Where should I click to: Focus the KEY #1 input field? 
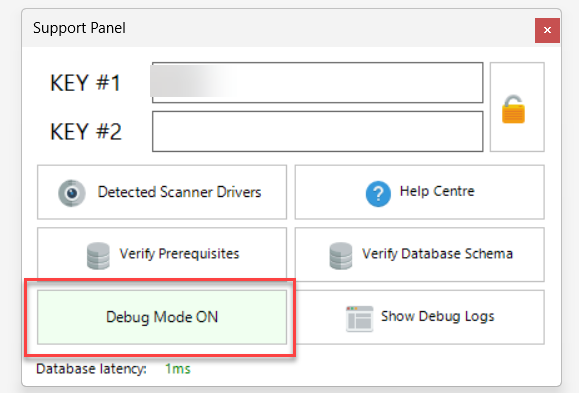318,83
